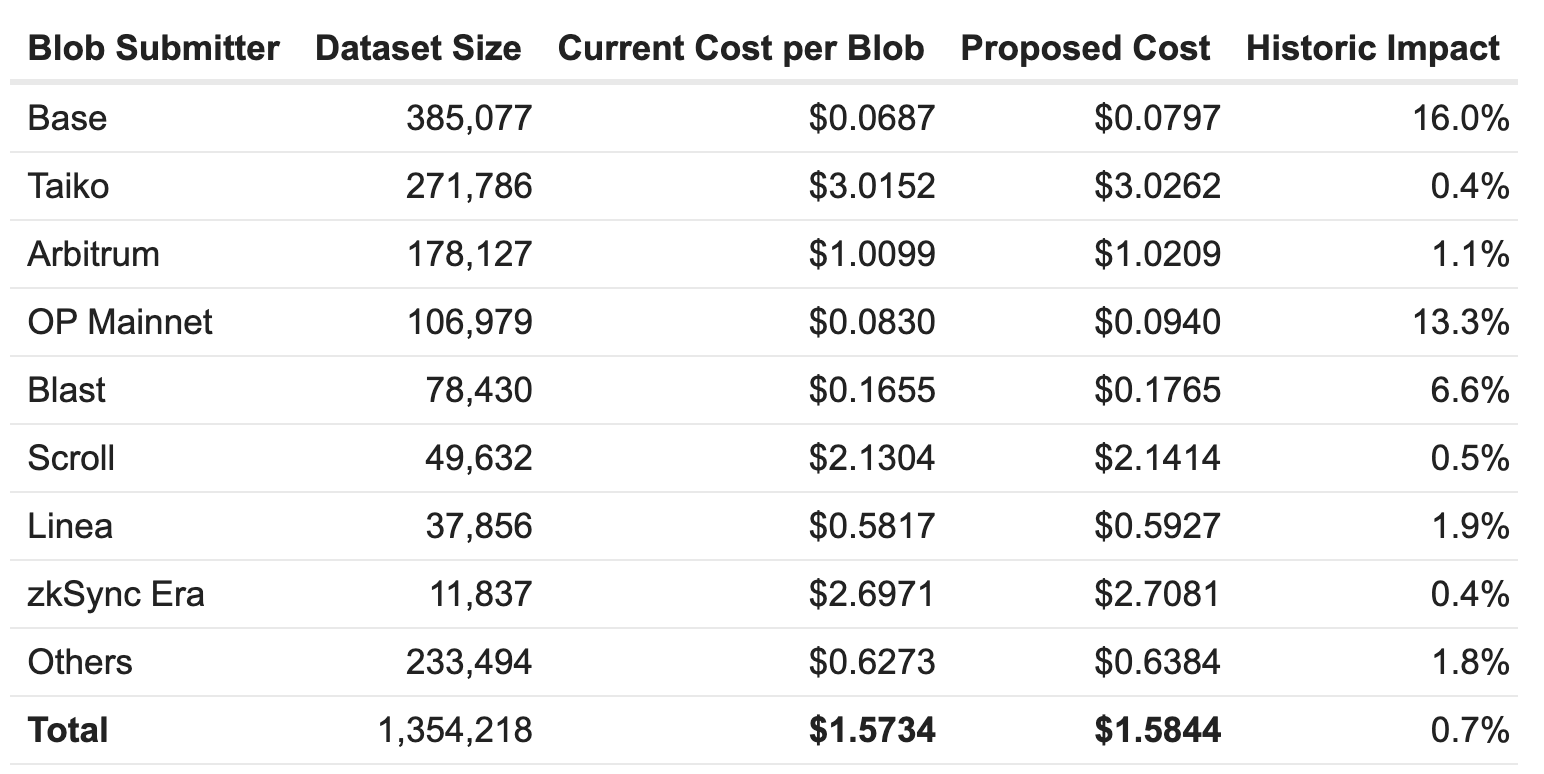Click Total proposed cost $1.5844
The image size is (1544, 774).
(1157, 730)
